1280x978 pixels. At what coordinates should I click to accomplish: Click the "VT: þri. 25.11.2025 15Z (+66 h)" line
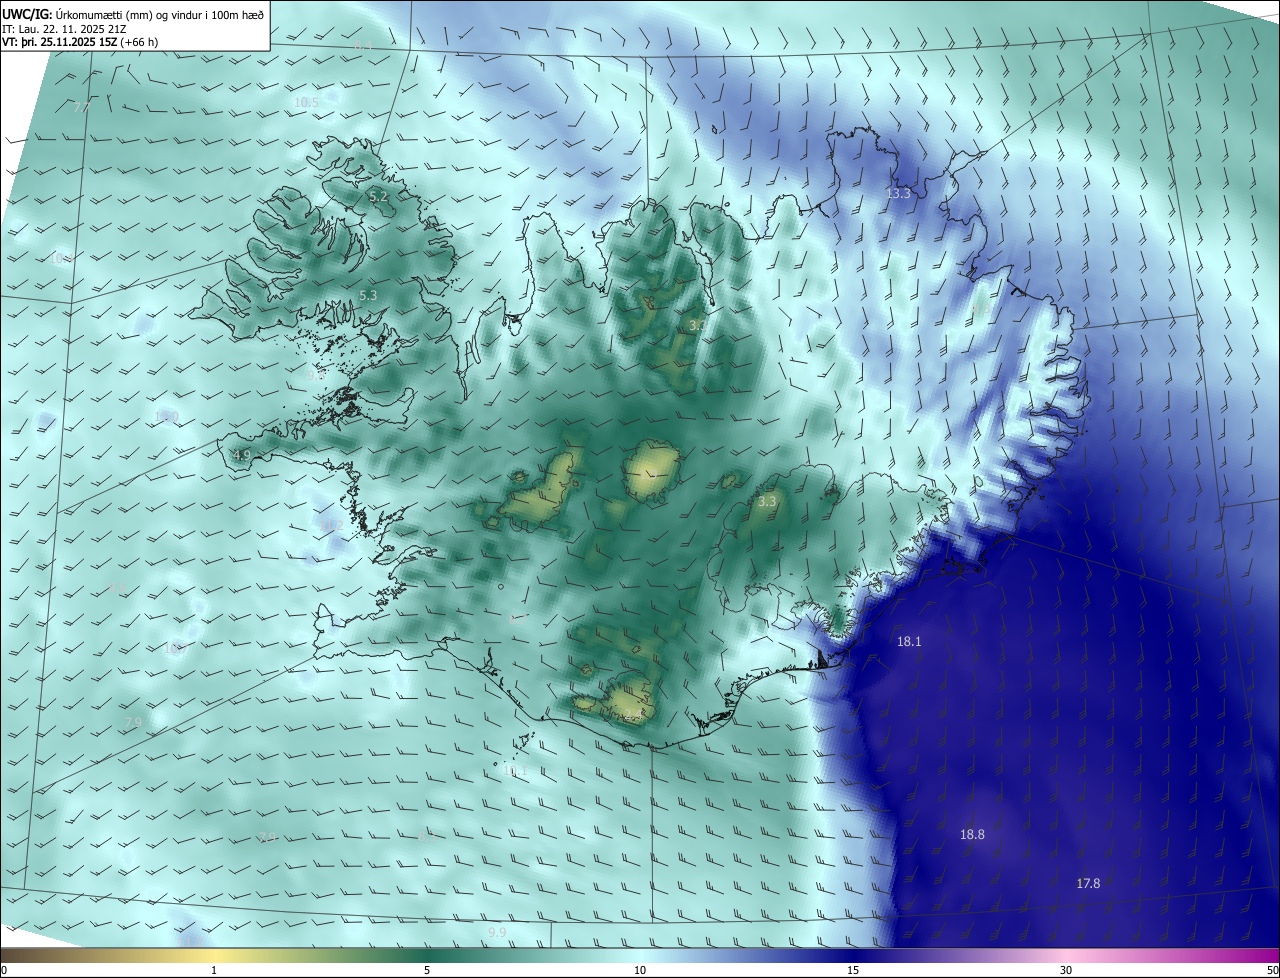pos(80,42)
